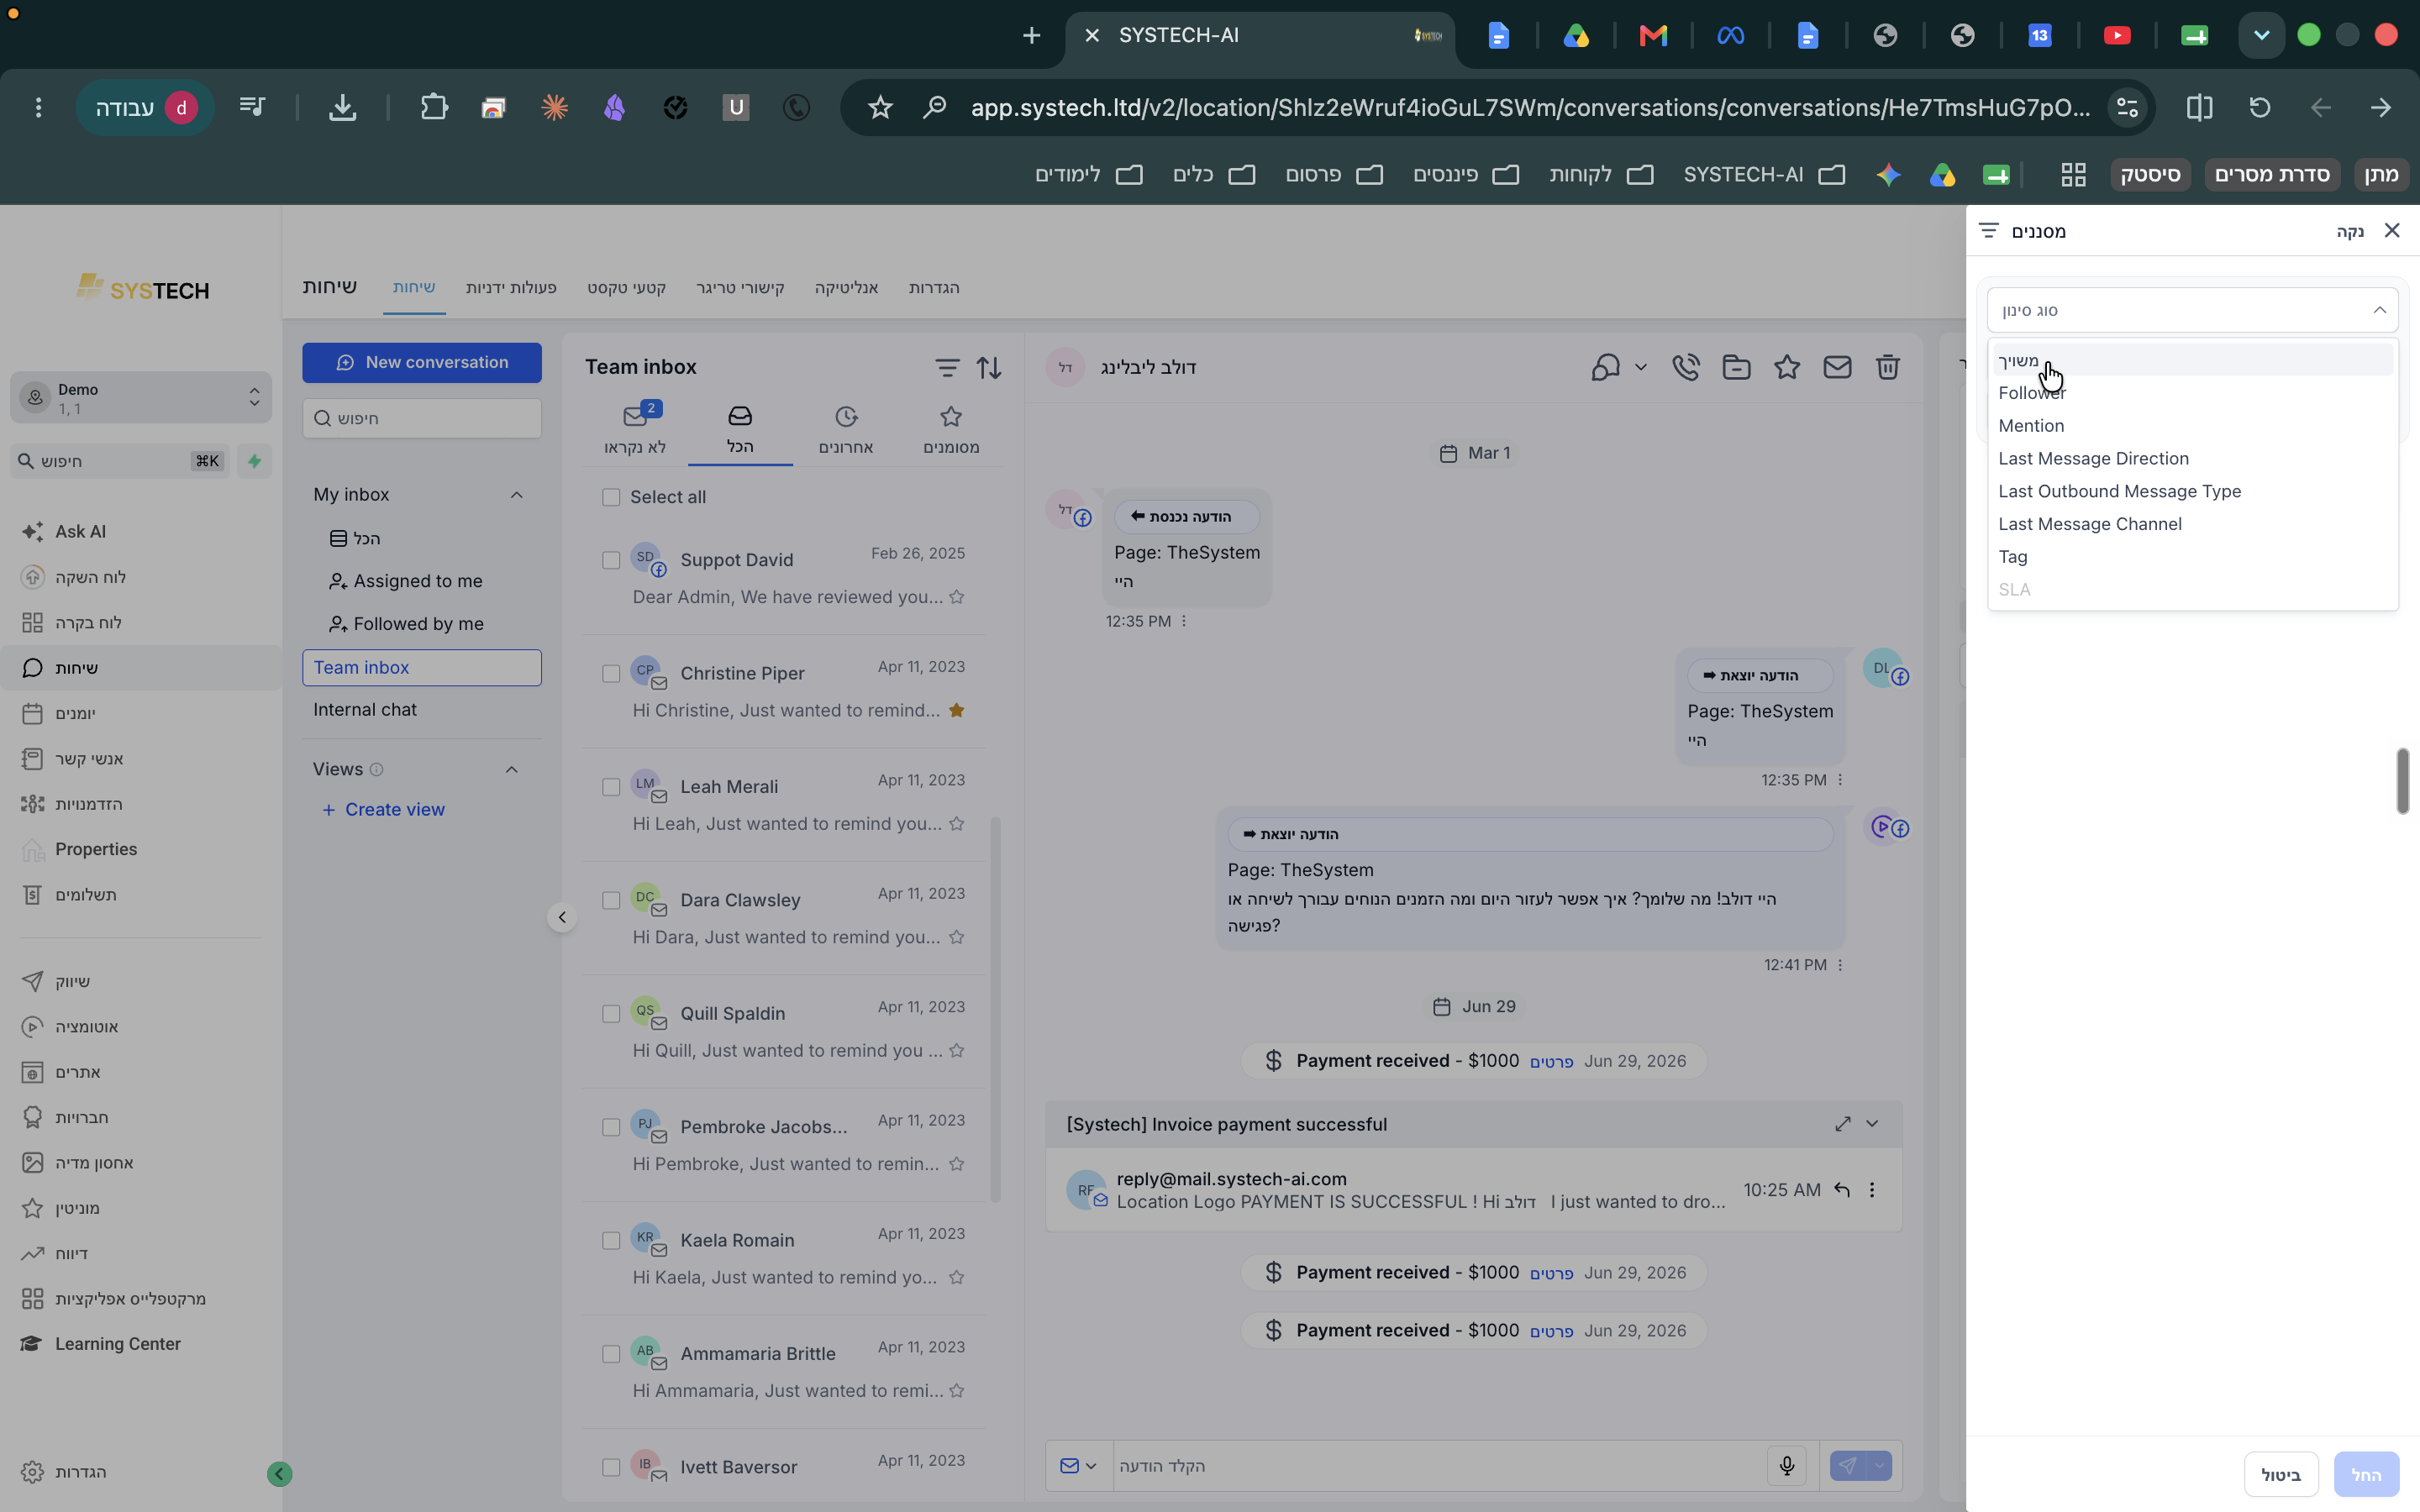Collapse sidebar with green chevron button

click(279, 1473)
